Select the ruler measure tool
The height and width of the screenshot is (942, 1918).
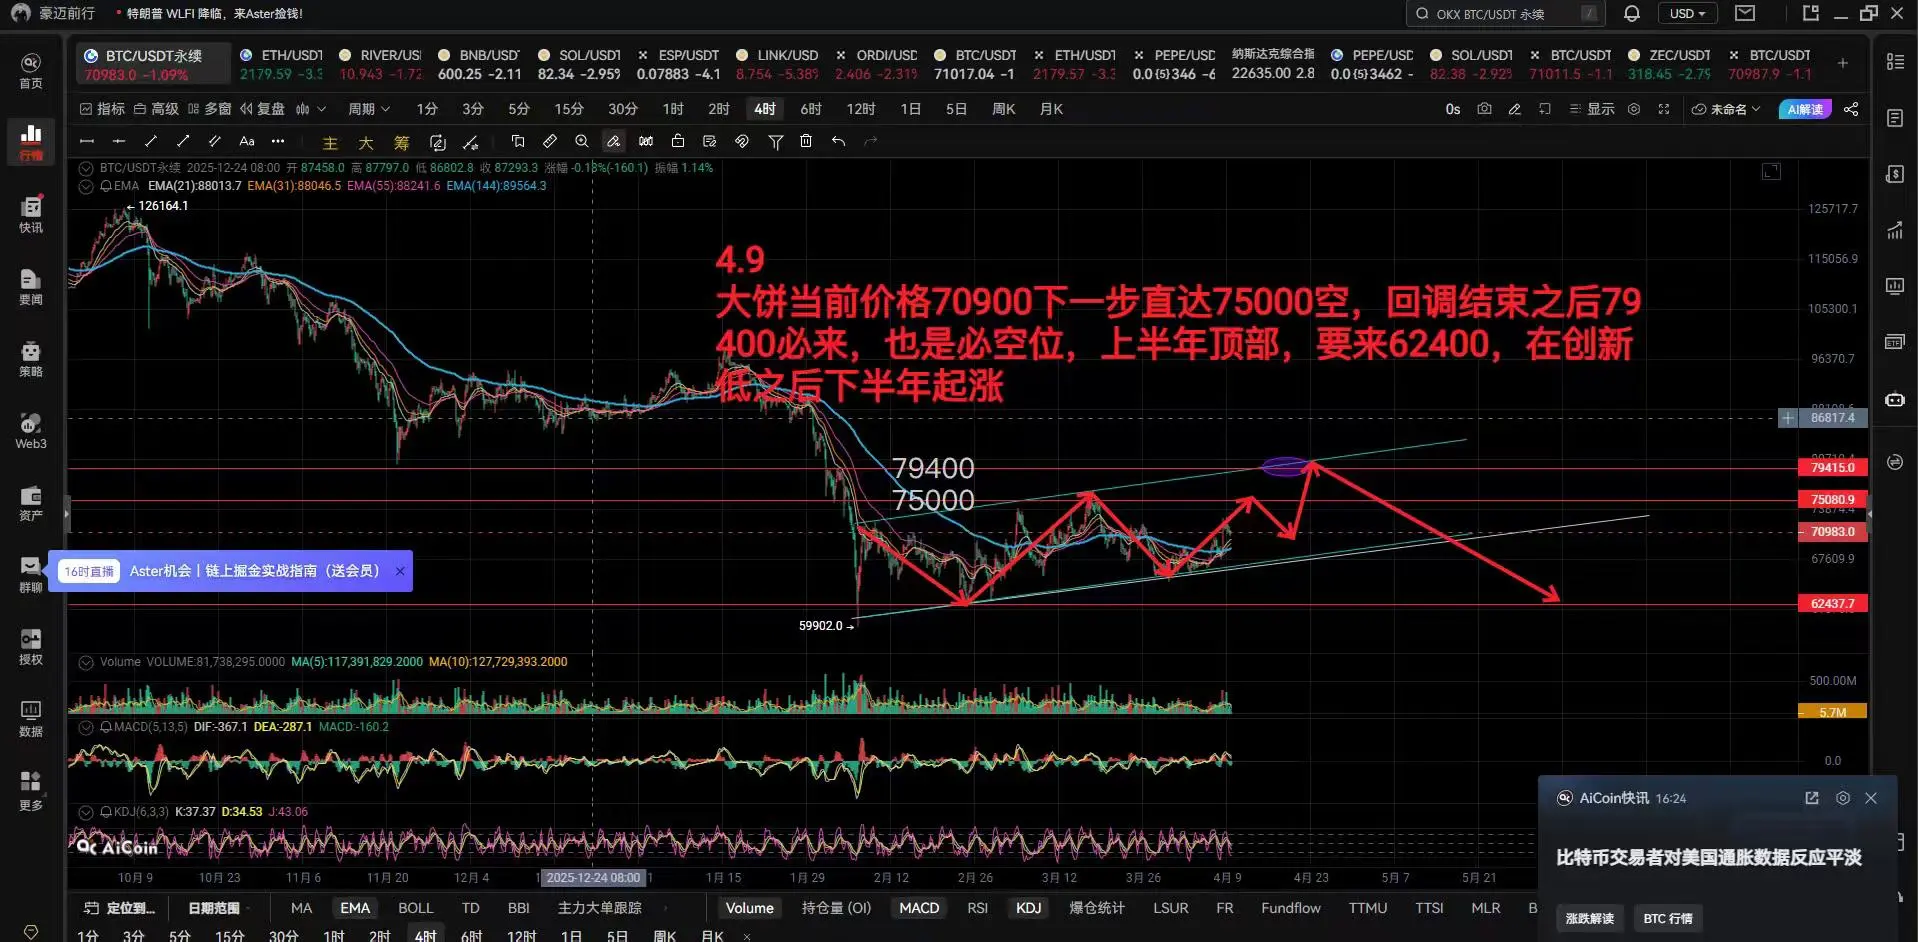point(550,141)
